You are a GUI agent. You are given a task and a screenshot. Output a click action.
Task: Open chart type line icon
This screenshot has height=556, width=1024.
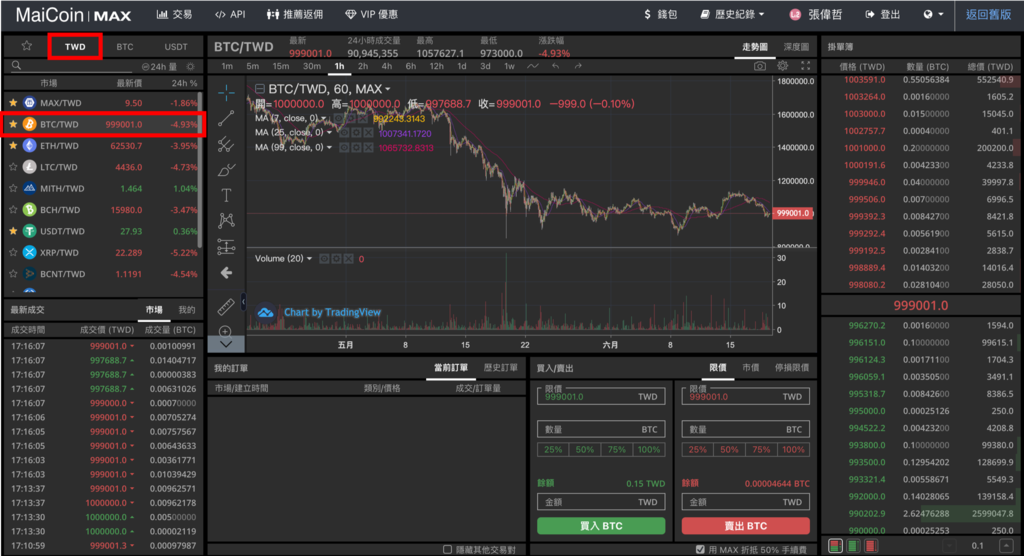click(x=533, y=66)
